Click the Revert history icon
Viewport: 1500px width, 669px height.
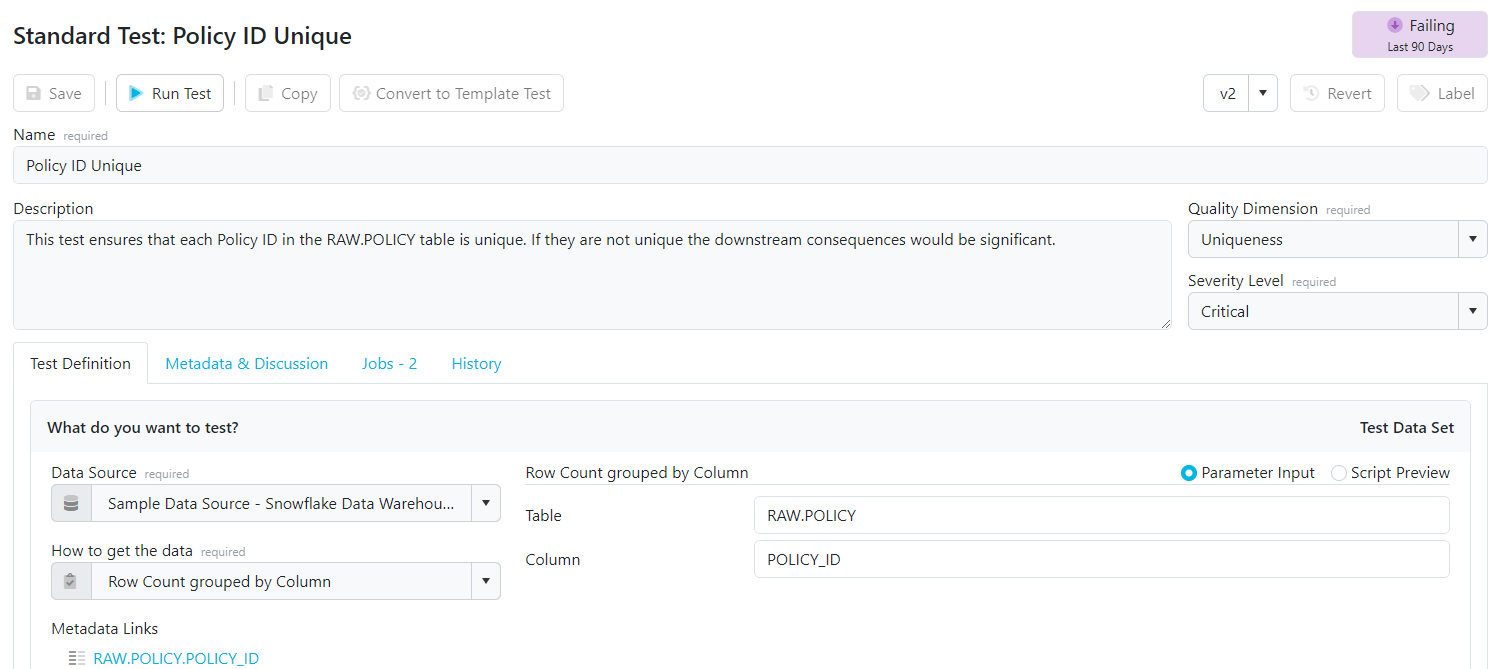1311,93
